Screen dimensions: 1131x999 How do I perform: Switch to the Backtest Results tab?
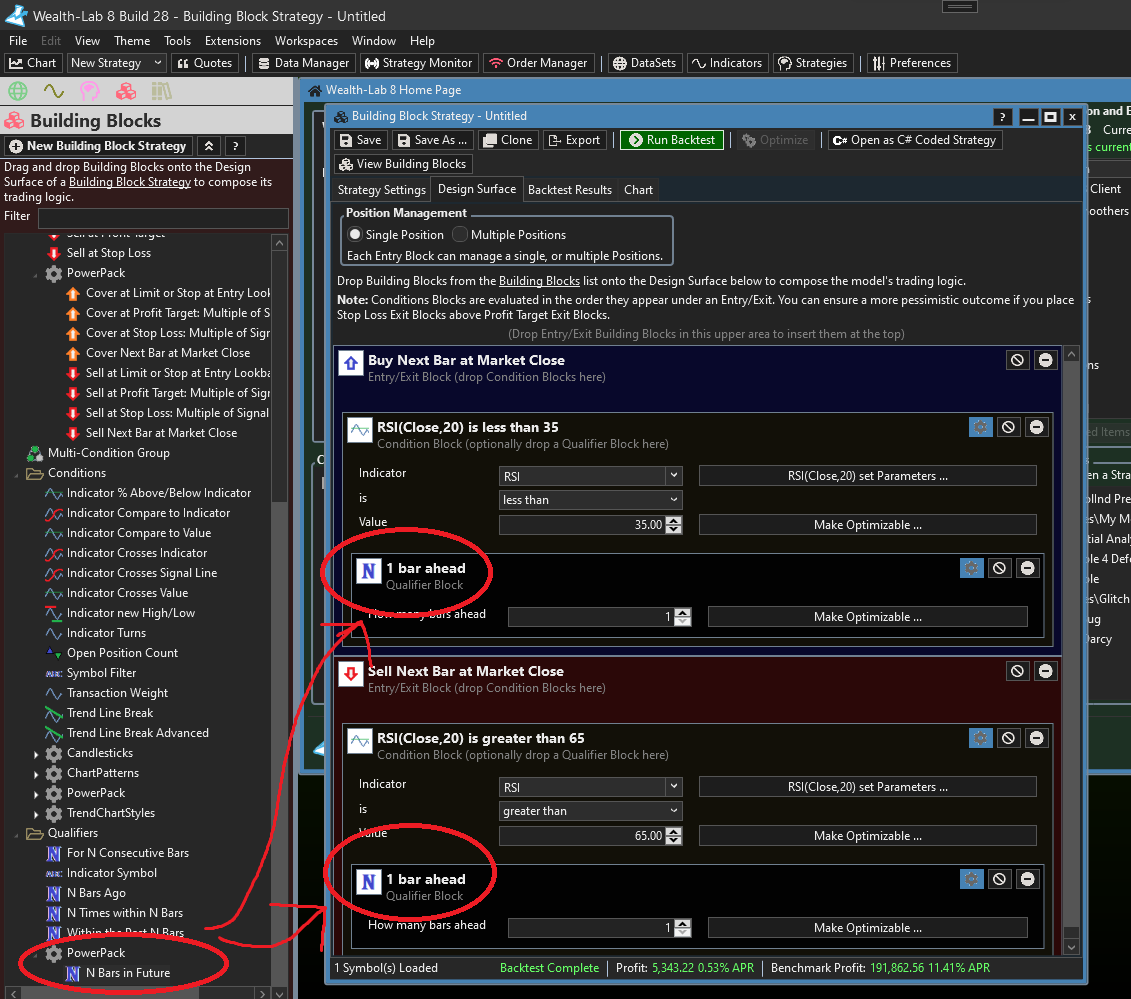[569, 190]
